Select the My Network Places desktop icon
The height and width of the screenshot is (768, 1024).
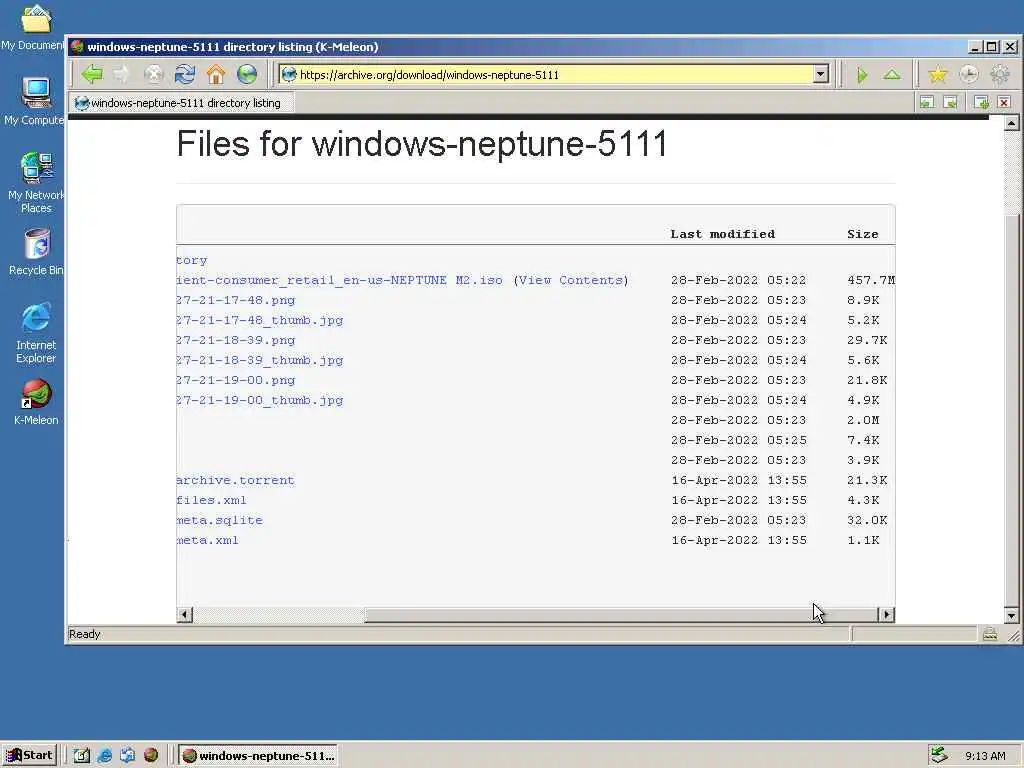pyautogui.click(x=36, y=183)
